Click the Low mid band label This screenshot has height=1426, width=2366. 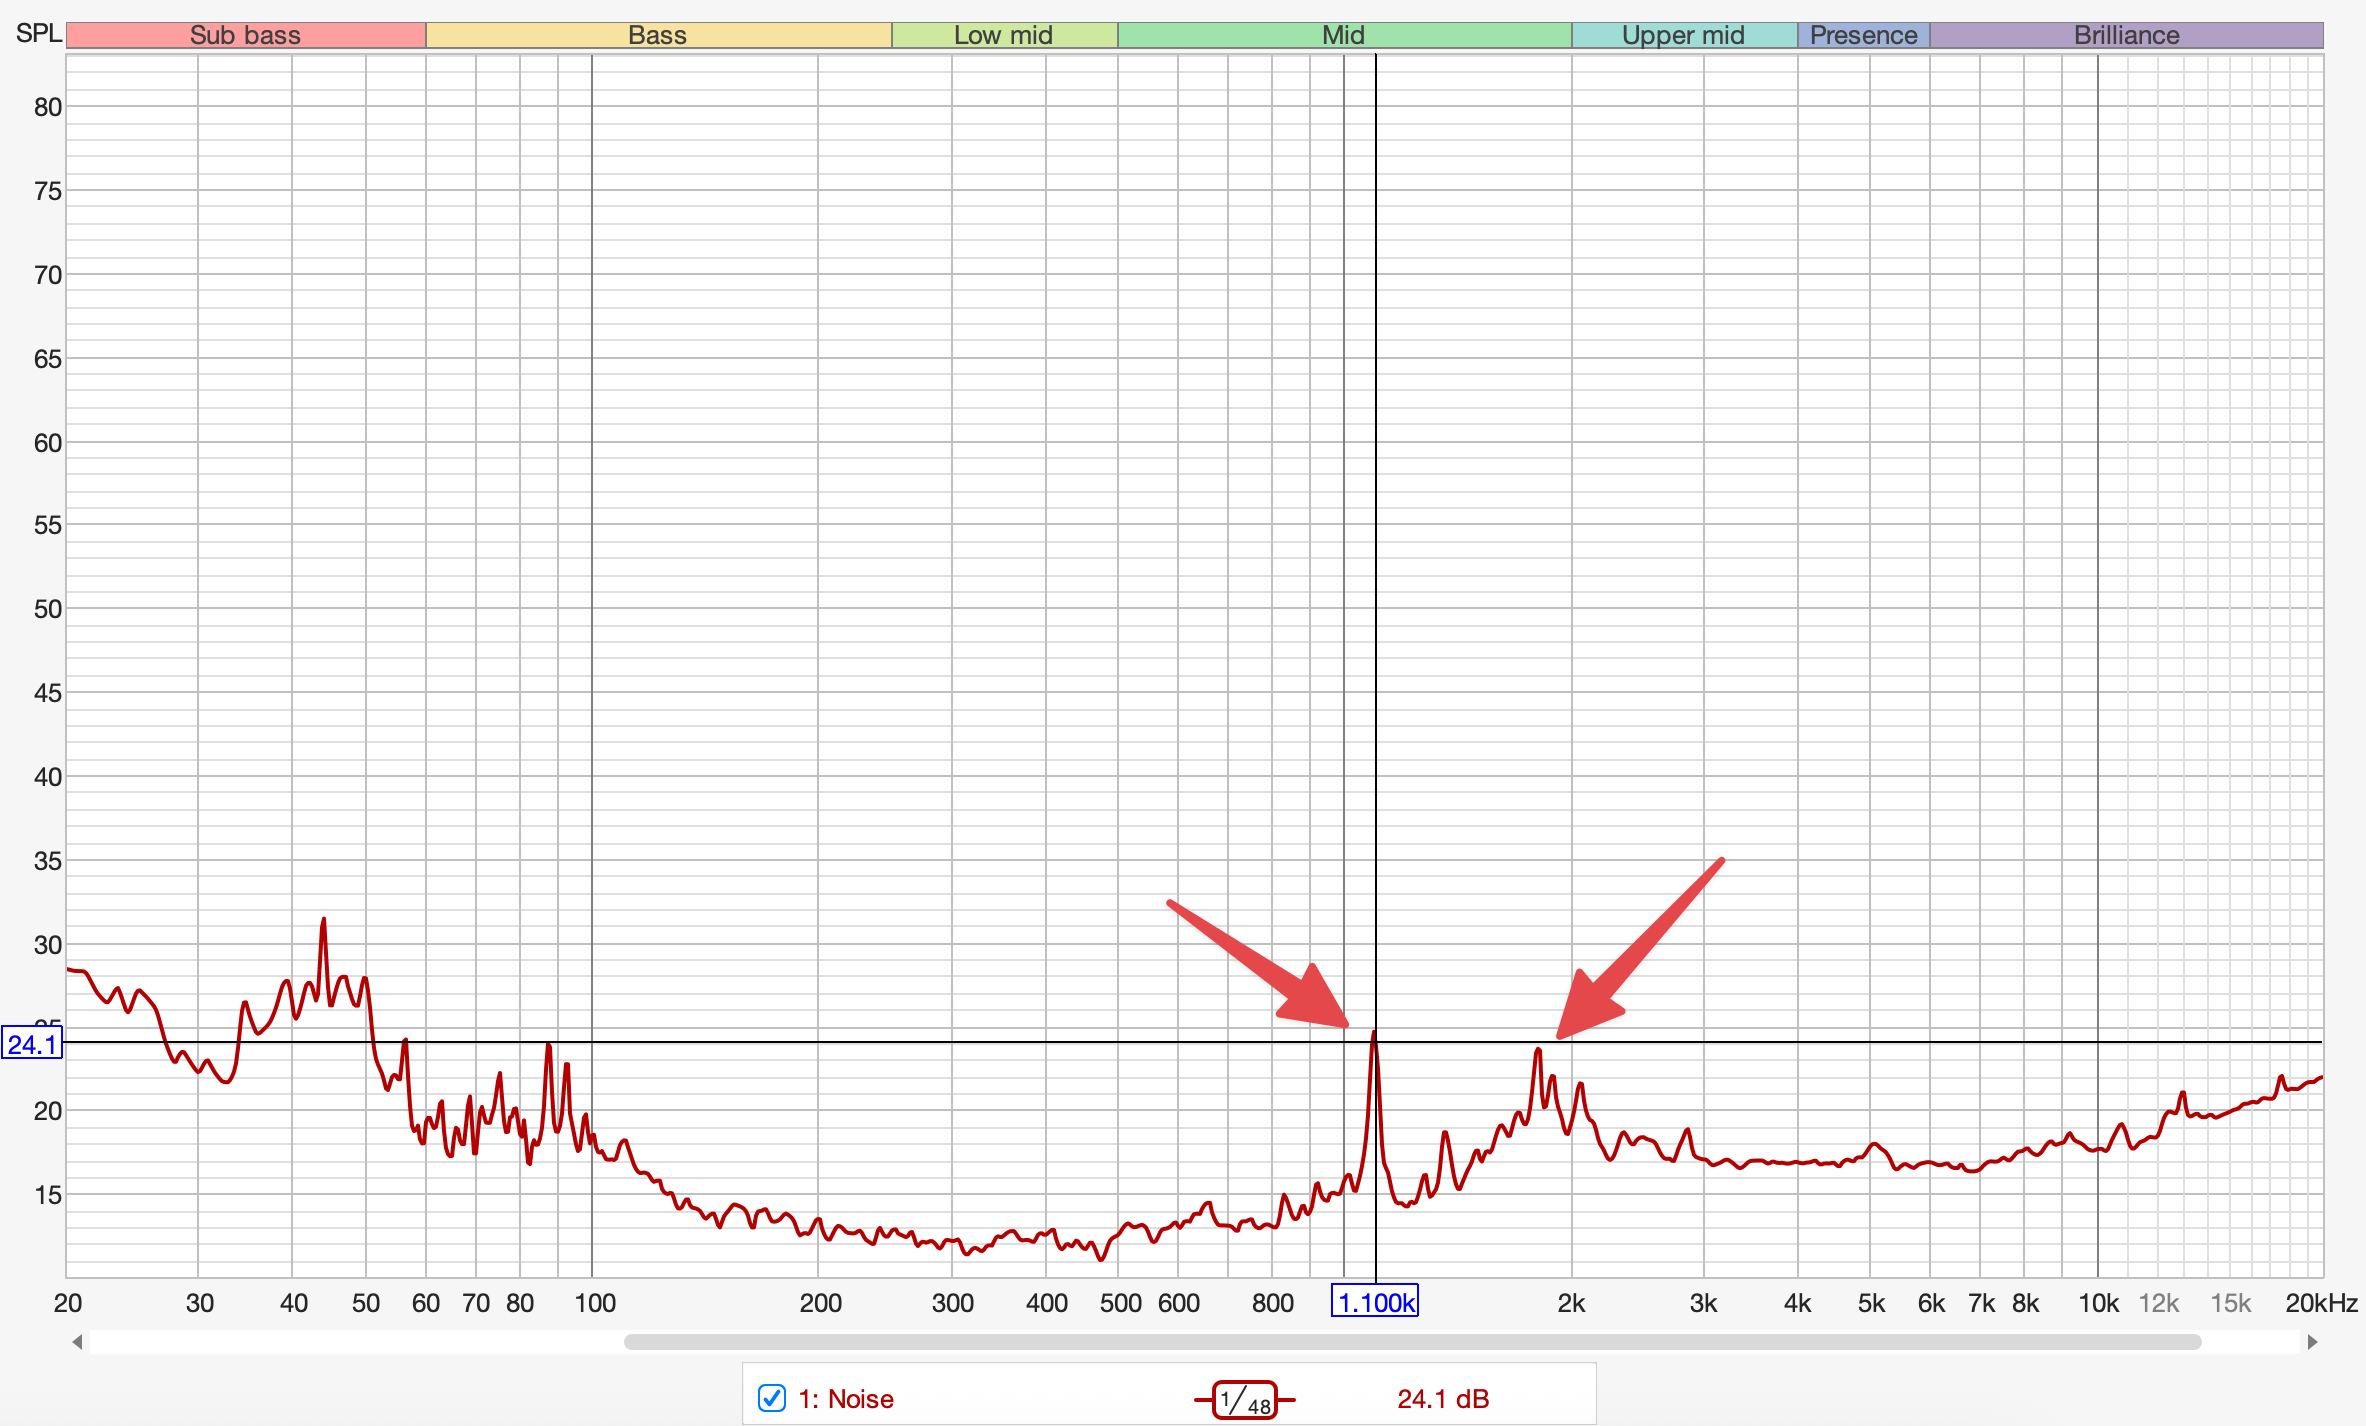tap(1003, 35)
